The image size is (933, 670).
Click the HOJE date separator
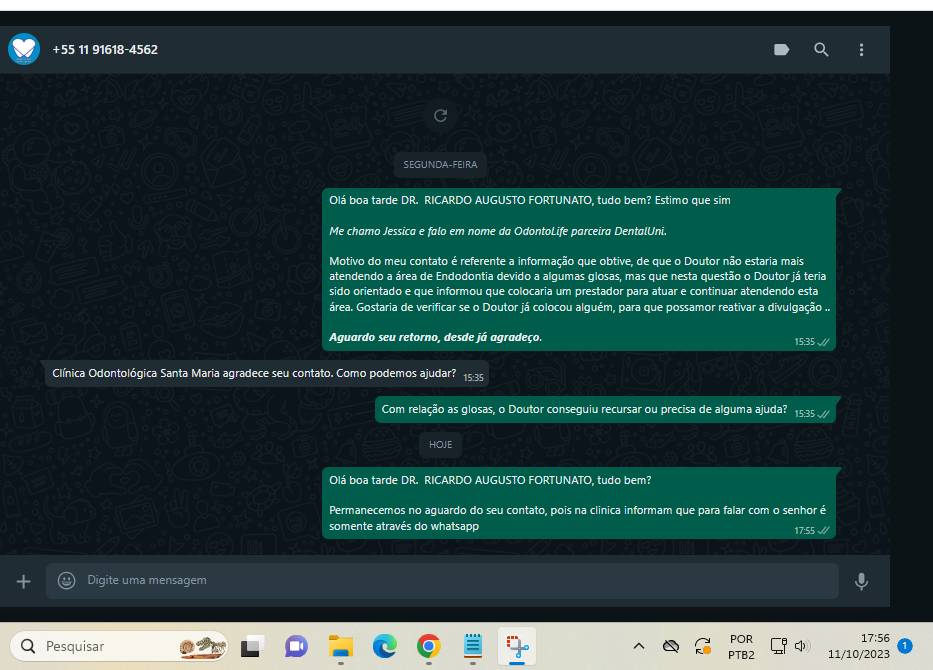click(x=440, y=444)
